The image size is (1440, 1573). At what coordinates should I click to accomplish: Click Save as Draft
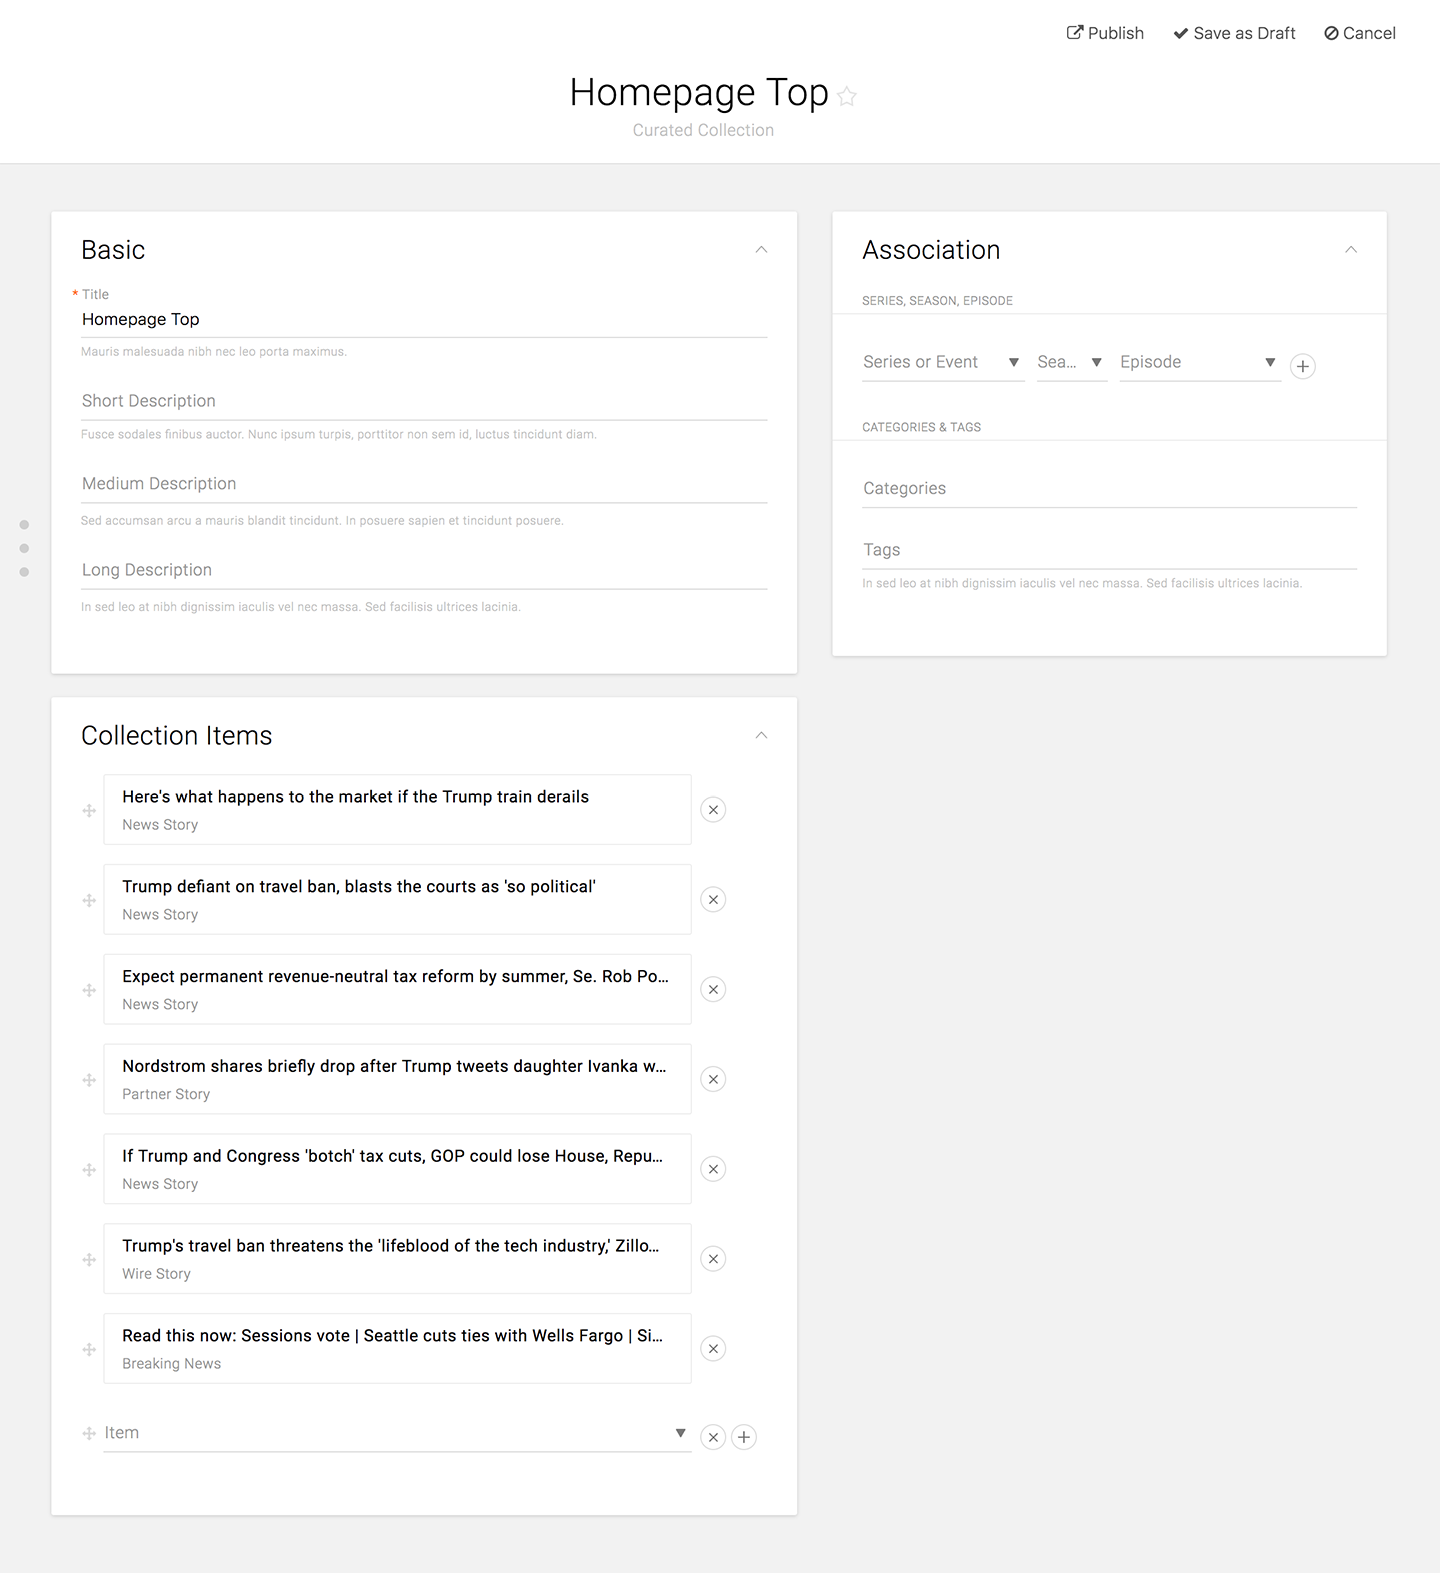click(x=1234, y=33)
